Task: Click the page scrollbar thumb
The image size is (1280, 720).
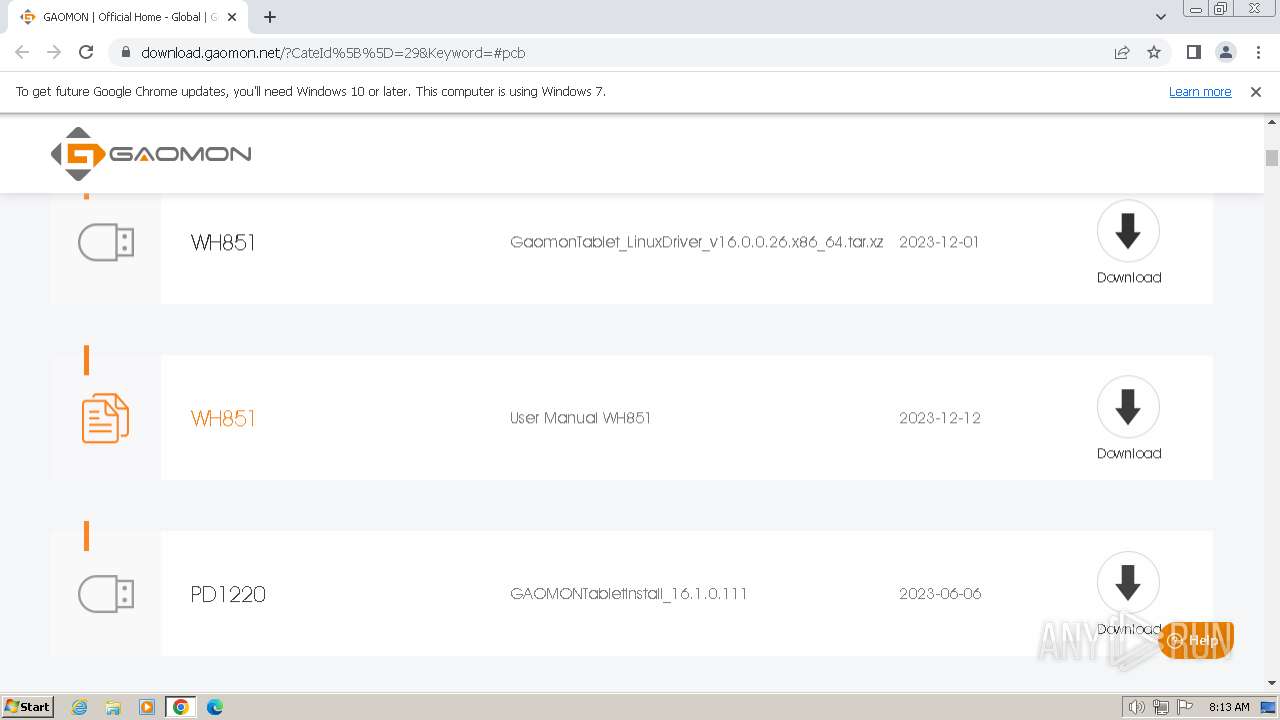Action: pos(1272,158)
